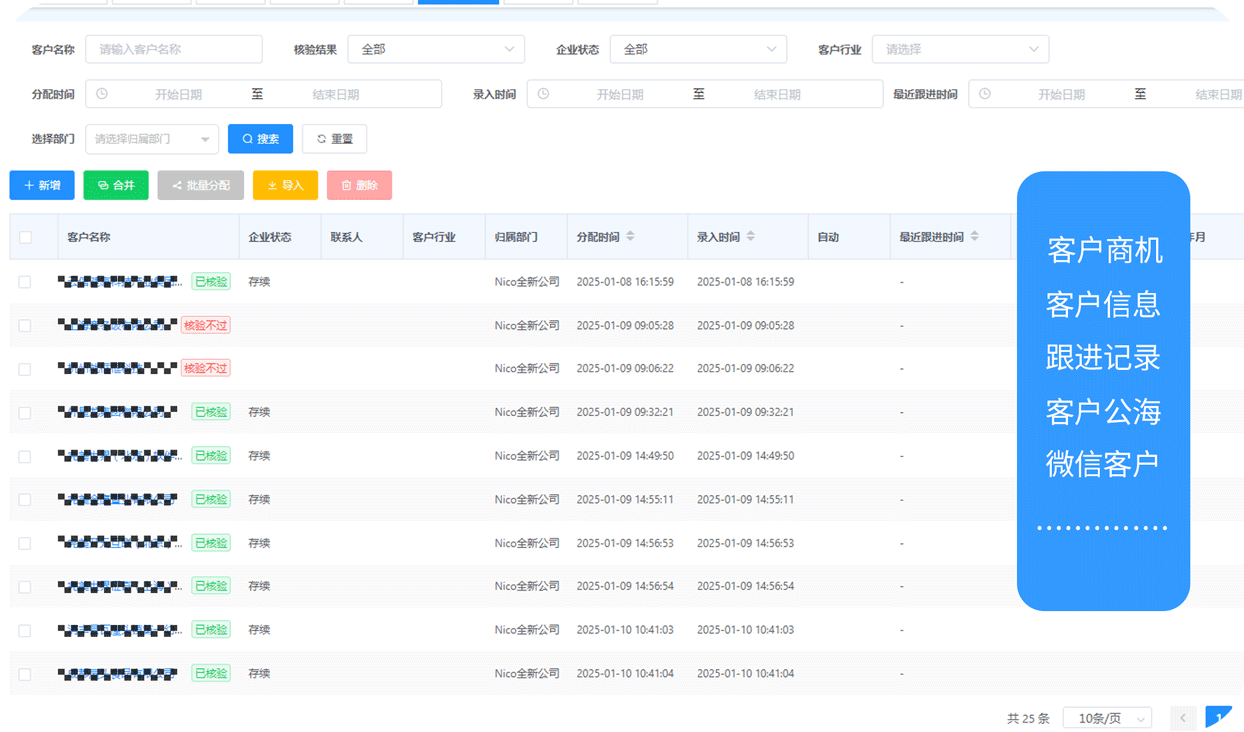
Task: Click the blue 搜索 search button
Action: click(260, 139)
